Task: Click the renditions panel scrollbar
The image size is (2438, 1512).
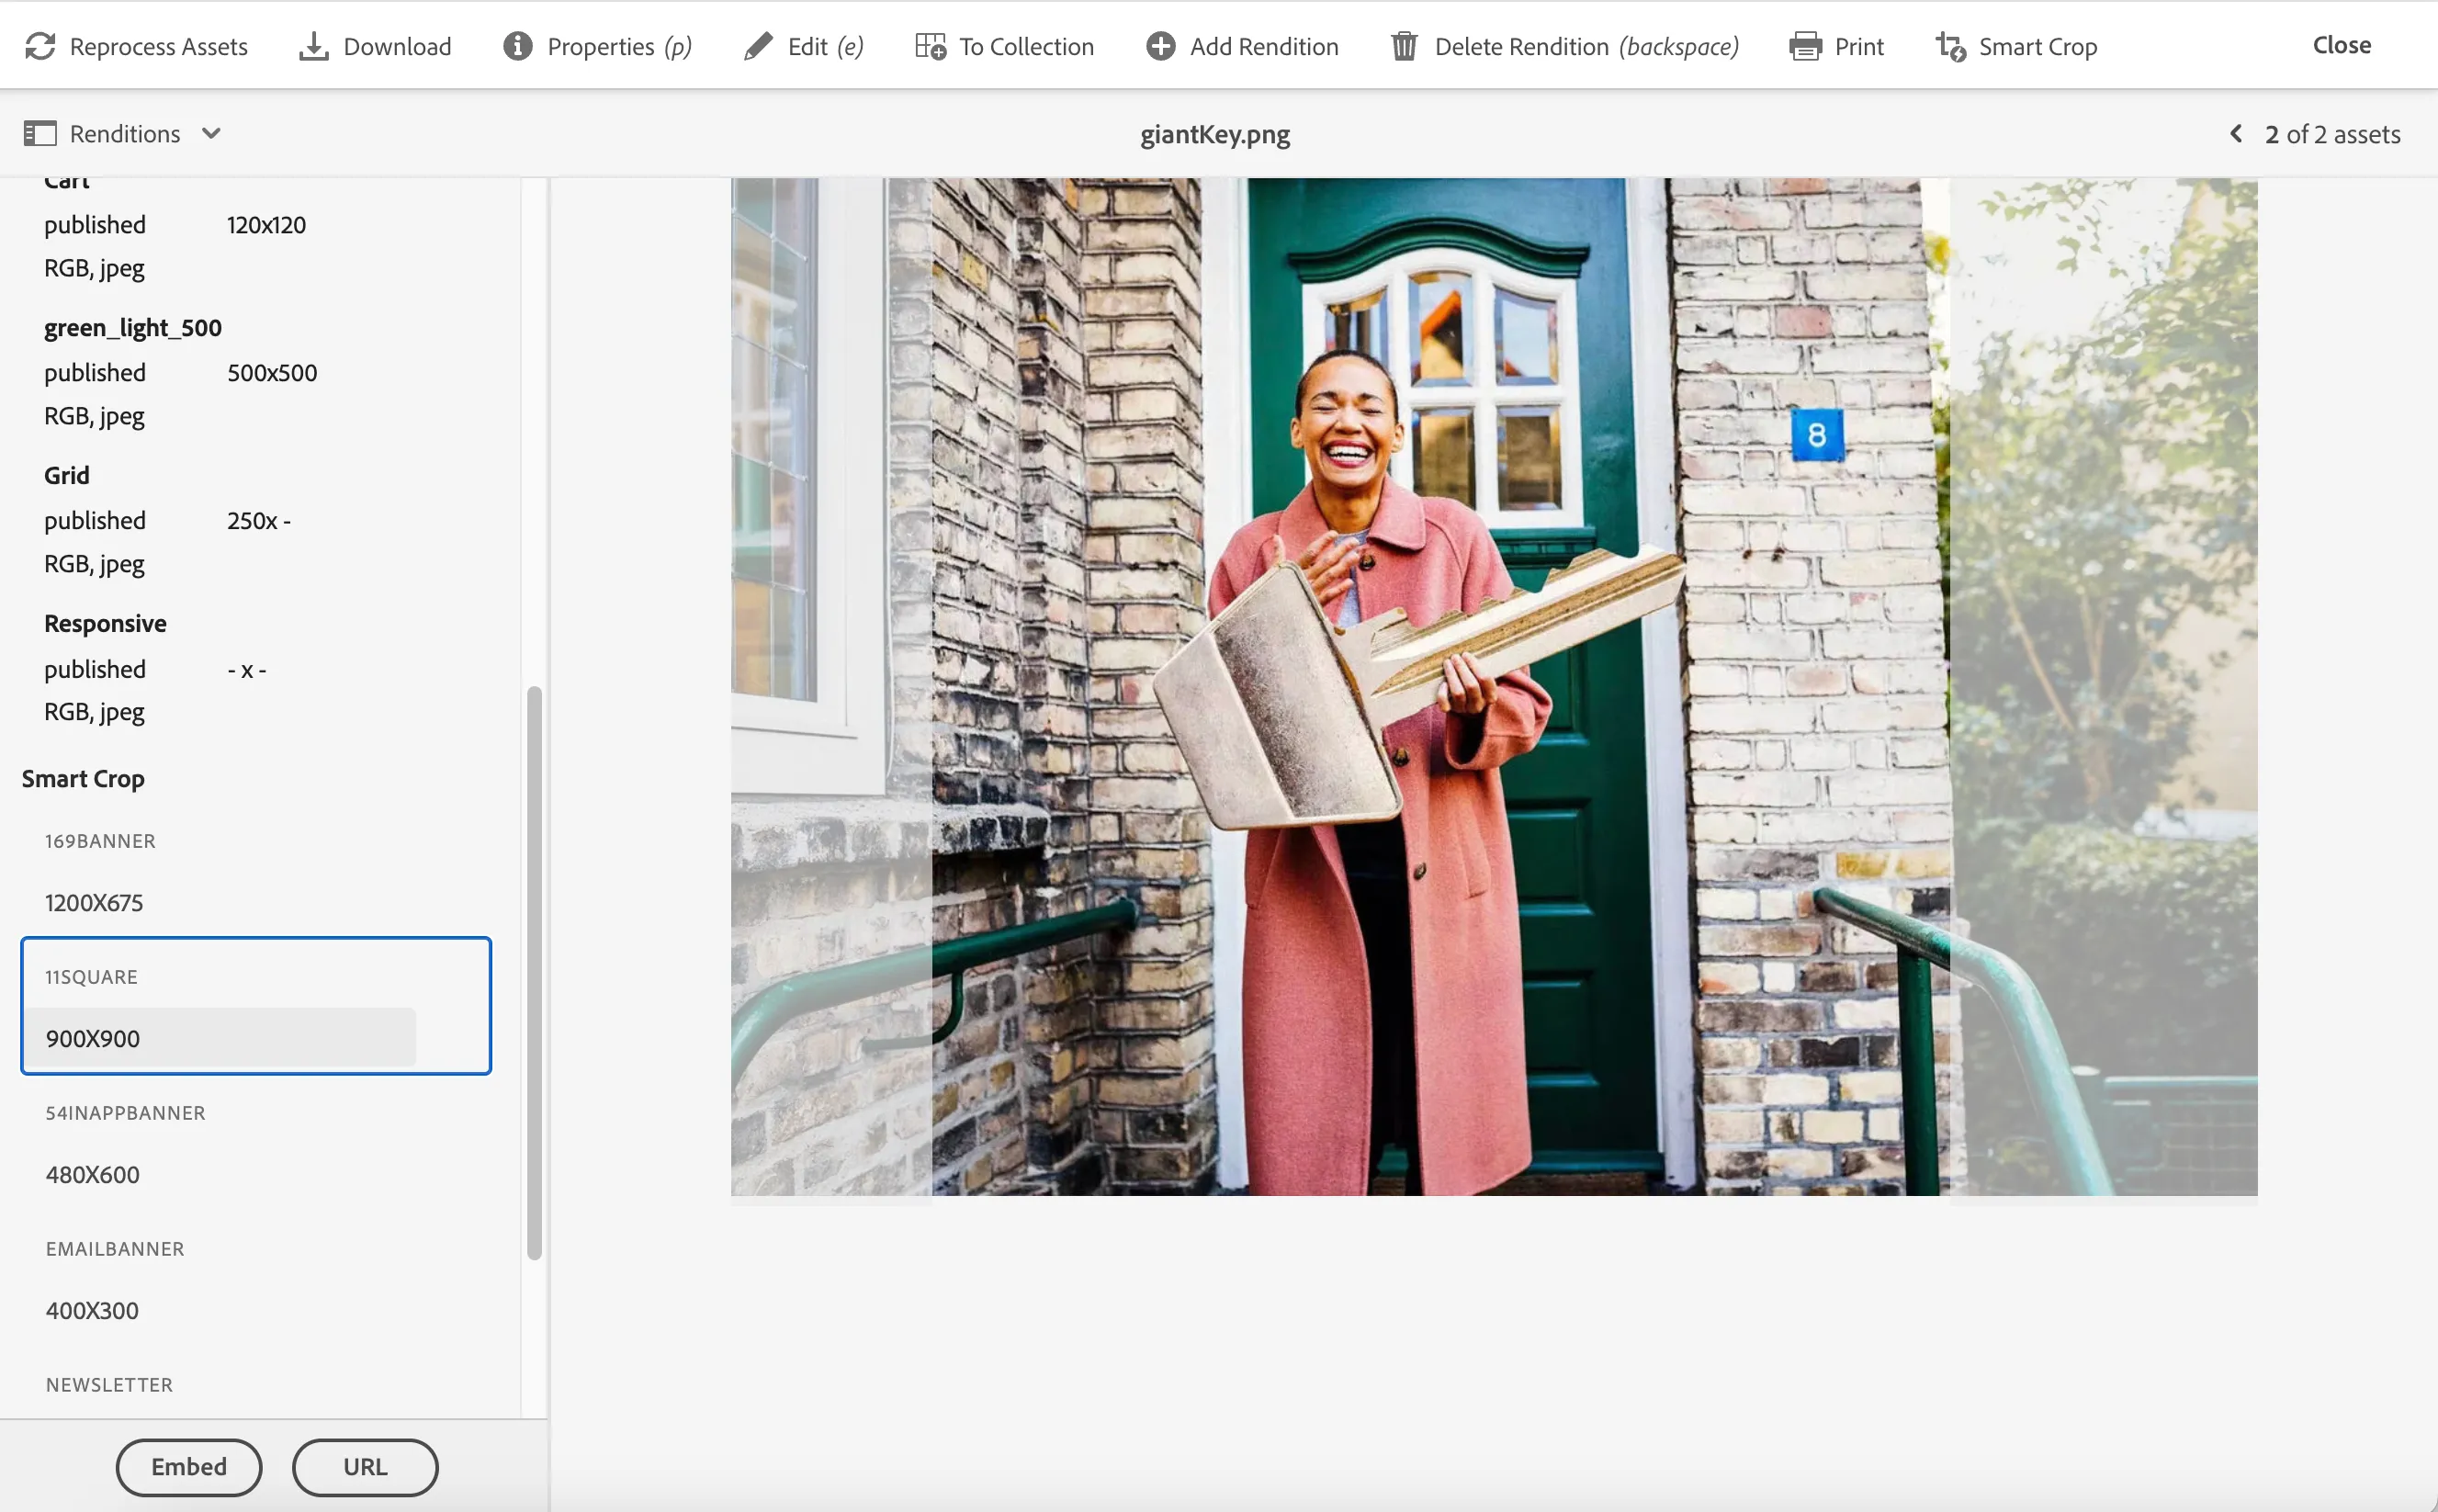Action: tap(534, 972)
